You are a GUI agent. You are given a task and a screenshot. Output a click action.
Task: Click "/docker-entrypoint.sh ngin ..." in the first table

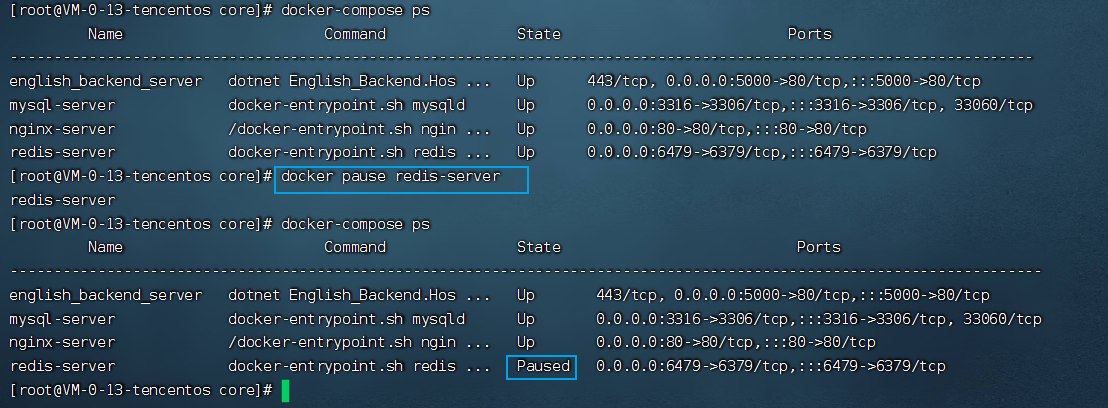click(359, 128)
